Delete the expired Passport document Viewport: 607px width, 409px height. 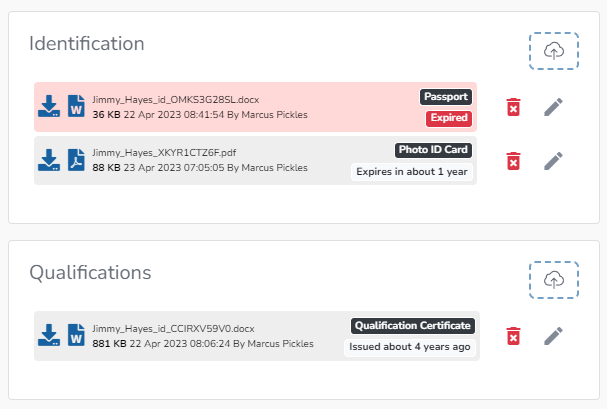pos(513,107)
